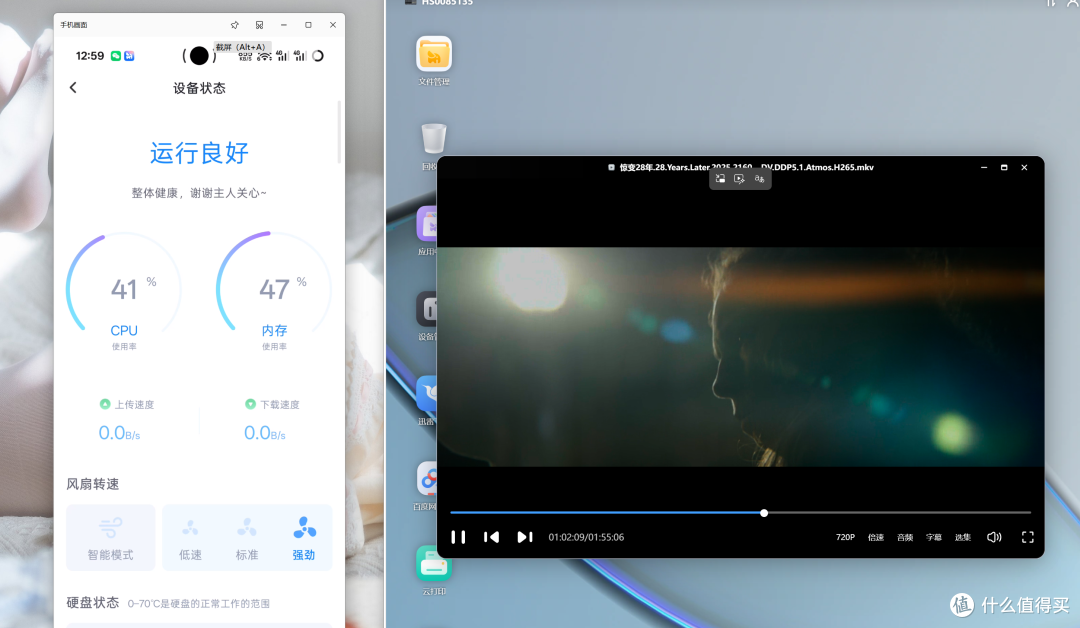The width and height of the screenshot is (1080, 628).
Task: Click the phone page scrollbar
Action: click(x=339, y=132)
